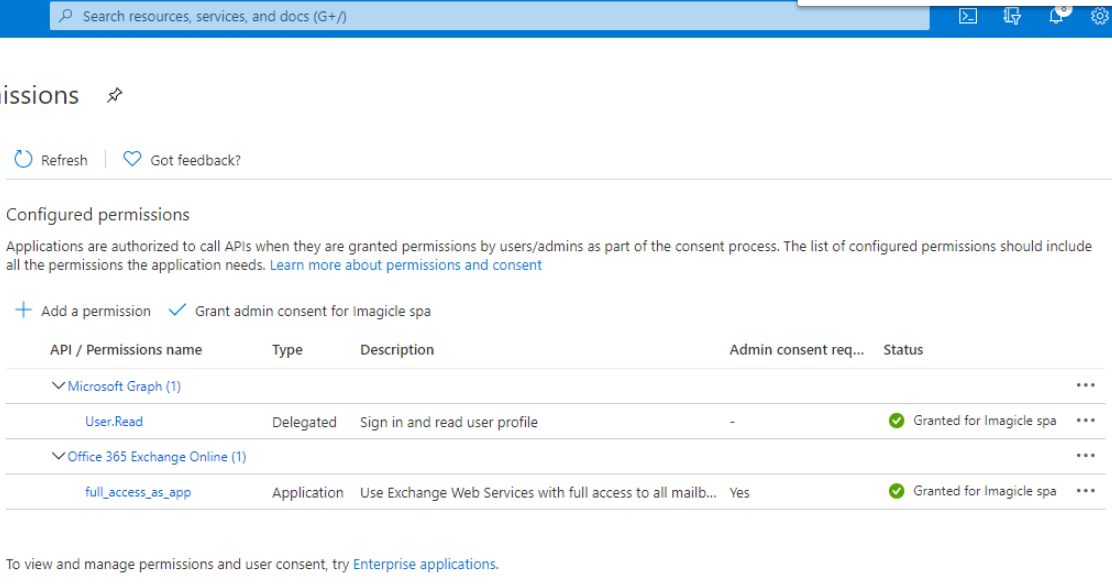Open the directory and subscription filter

point(1011,16)
